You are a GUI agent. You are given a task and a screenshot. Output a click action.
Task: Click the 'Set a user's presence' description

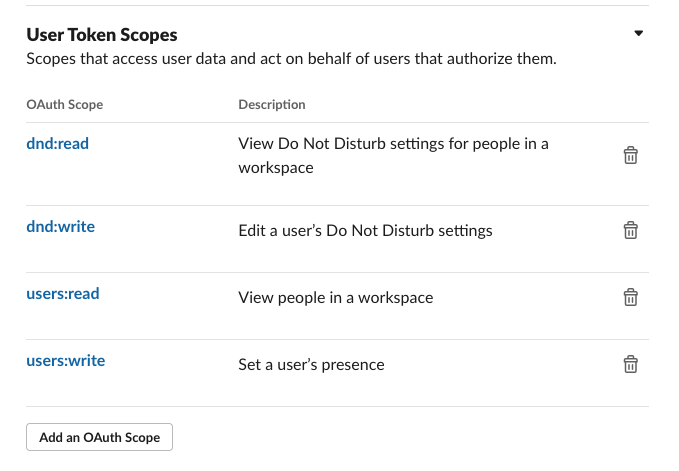coord(311,364)
